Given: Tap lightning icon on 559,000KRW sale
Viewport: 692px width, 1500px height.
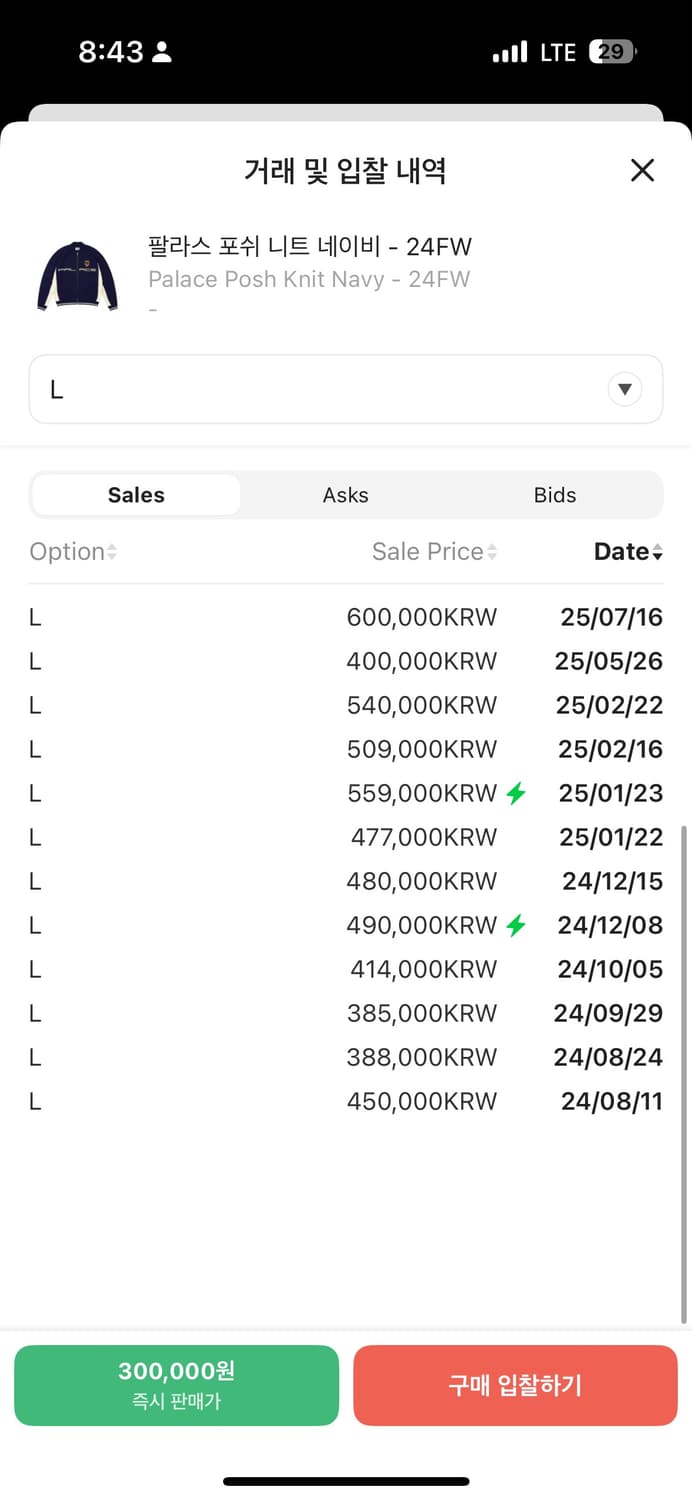Looking at the screenshot, I should (516, 794).
